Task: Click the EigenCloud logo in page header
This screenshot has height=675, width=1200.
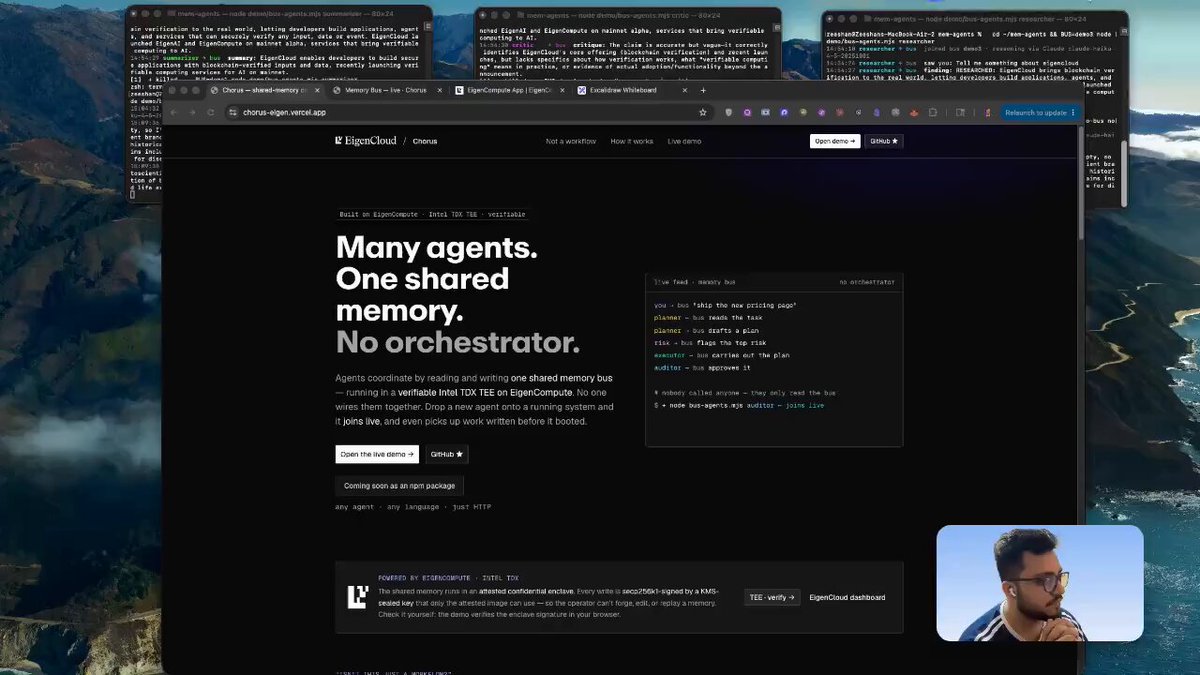Action: click(366, 141)
